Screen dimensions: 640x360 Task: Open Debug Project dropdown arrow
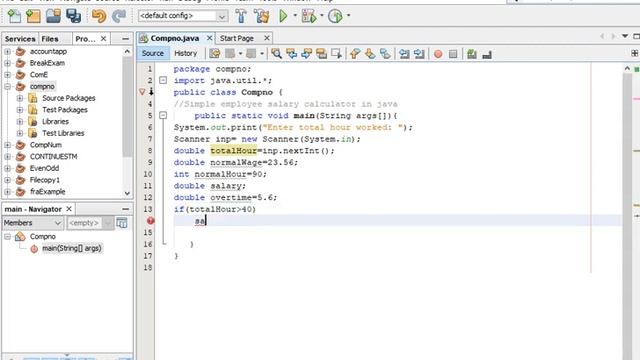(x=322, y=16)
